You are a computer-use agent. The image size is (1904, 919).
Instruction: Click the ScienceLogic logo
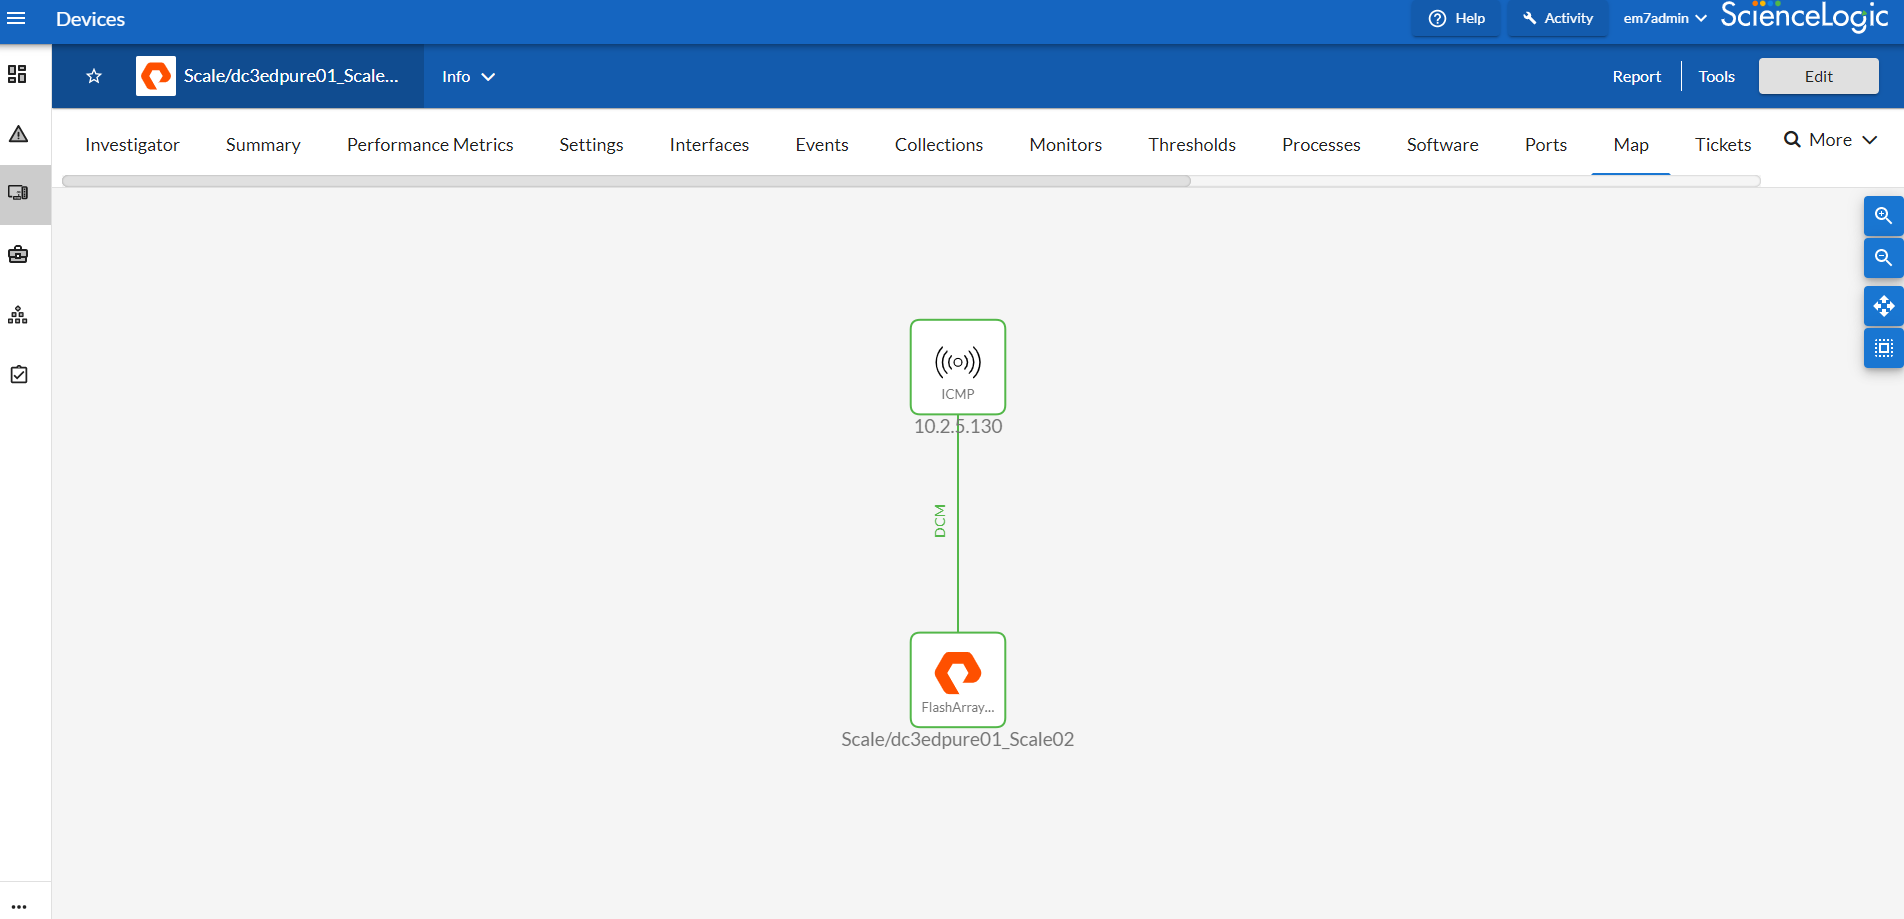(1804, 16)
